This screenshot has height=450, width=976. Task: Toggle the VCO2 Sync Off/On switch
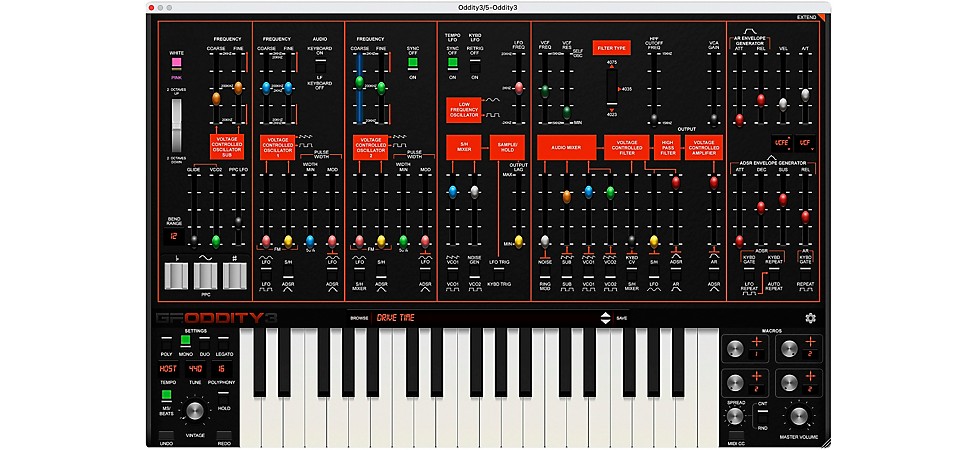413,62
